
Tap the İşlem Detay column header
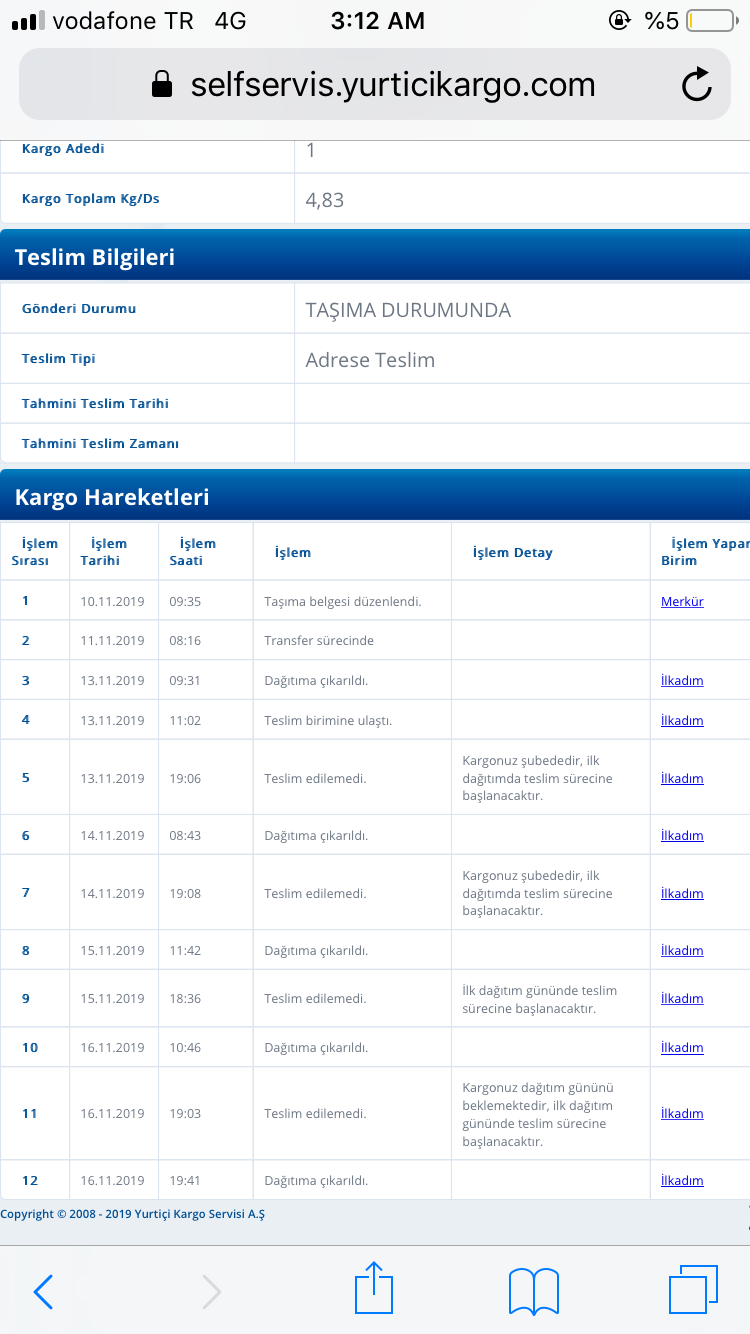coord(512,553)
